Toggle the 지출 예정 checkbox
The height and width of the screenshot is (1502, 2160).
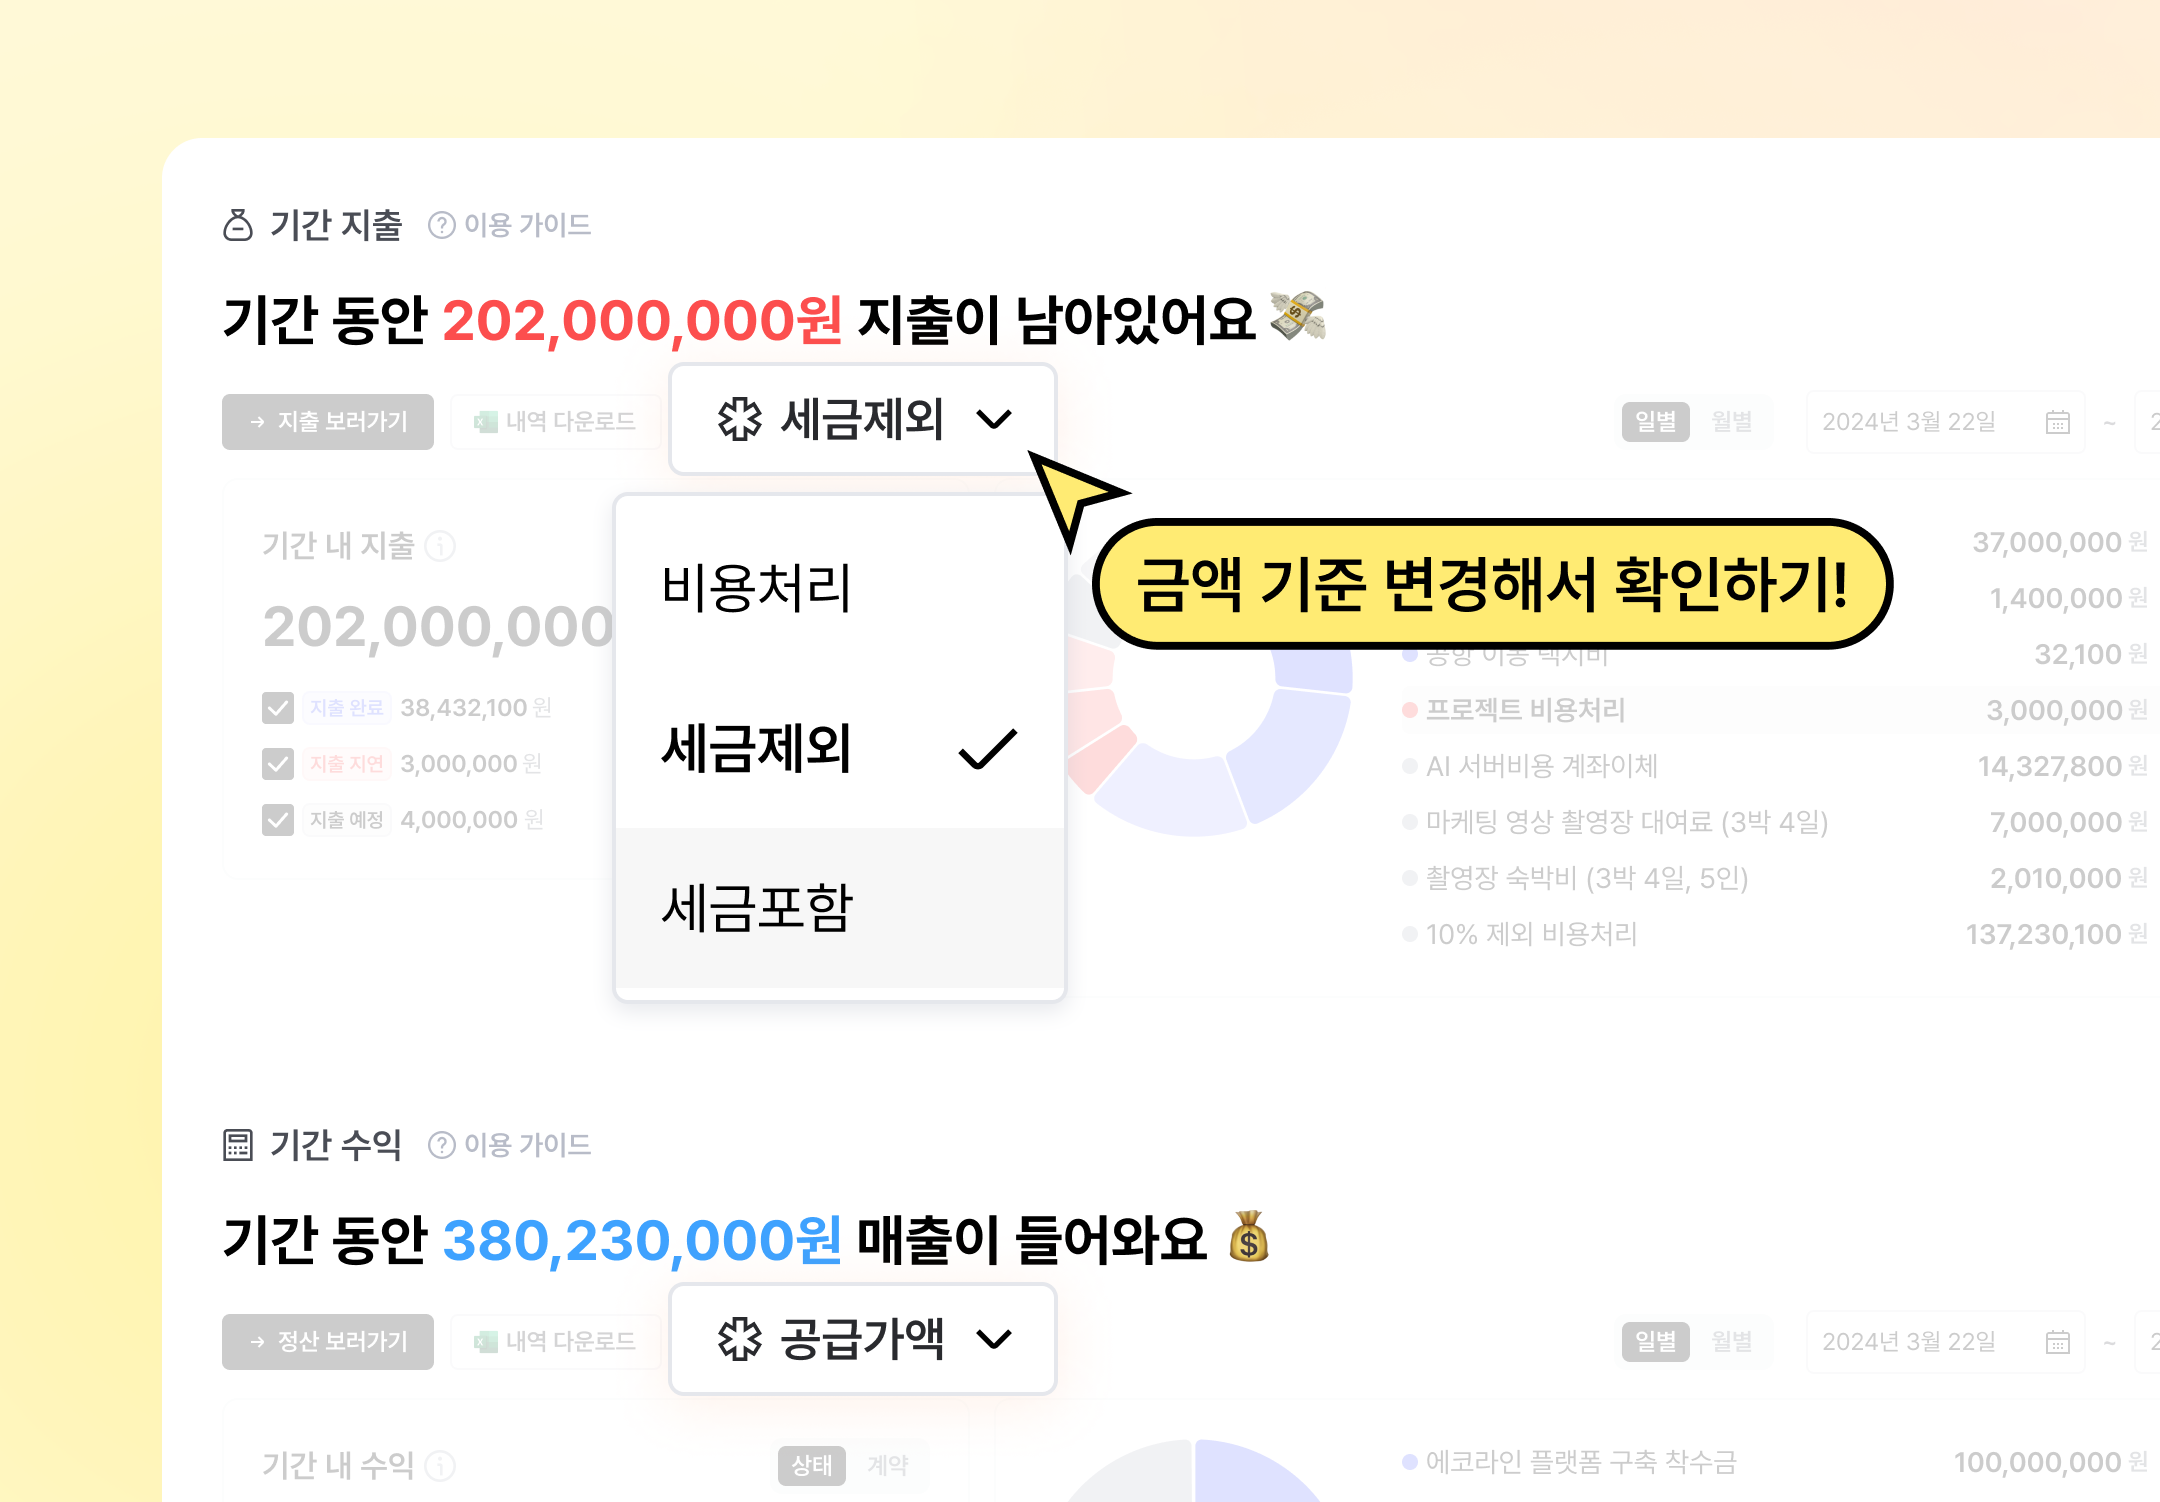pyautogui.click(x=278, y=820)
